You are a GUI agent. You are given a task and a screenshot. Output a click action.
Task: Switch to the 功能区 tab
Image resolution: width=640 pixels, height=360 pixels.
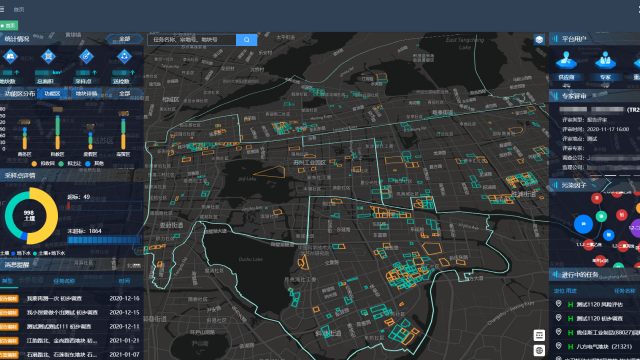(x=52, y=93)
